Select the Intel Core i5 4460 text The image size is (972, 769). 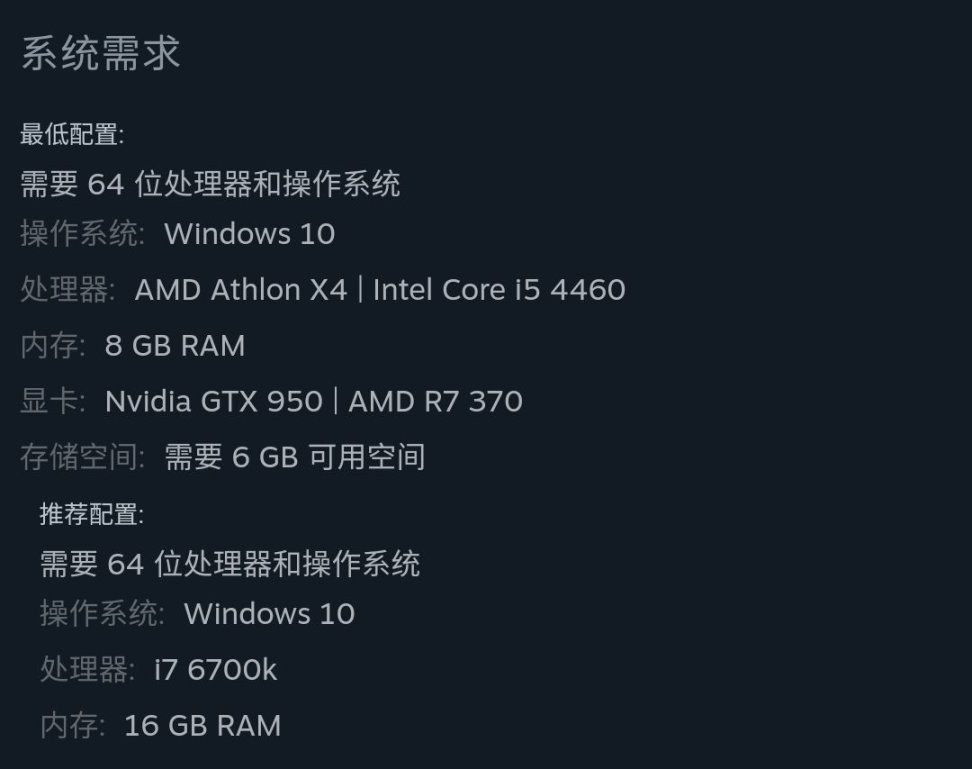click(499, 290)
